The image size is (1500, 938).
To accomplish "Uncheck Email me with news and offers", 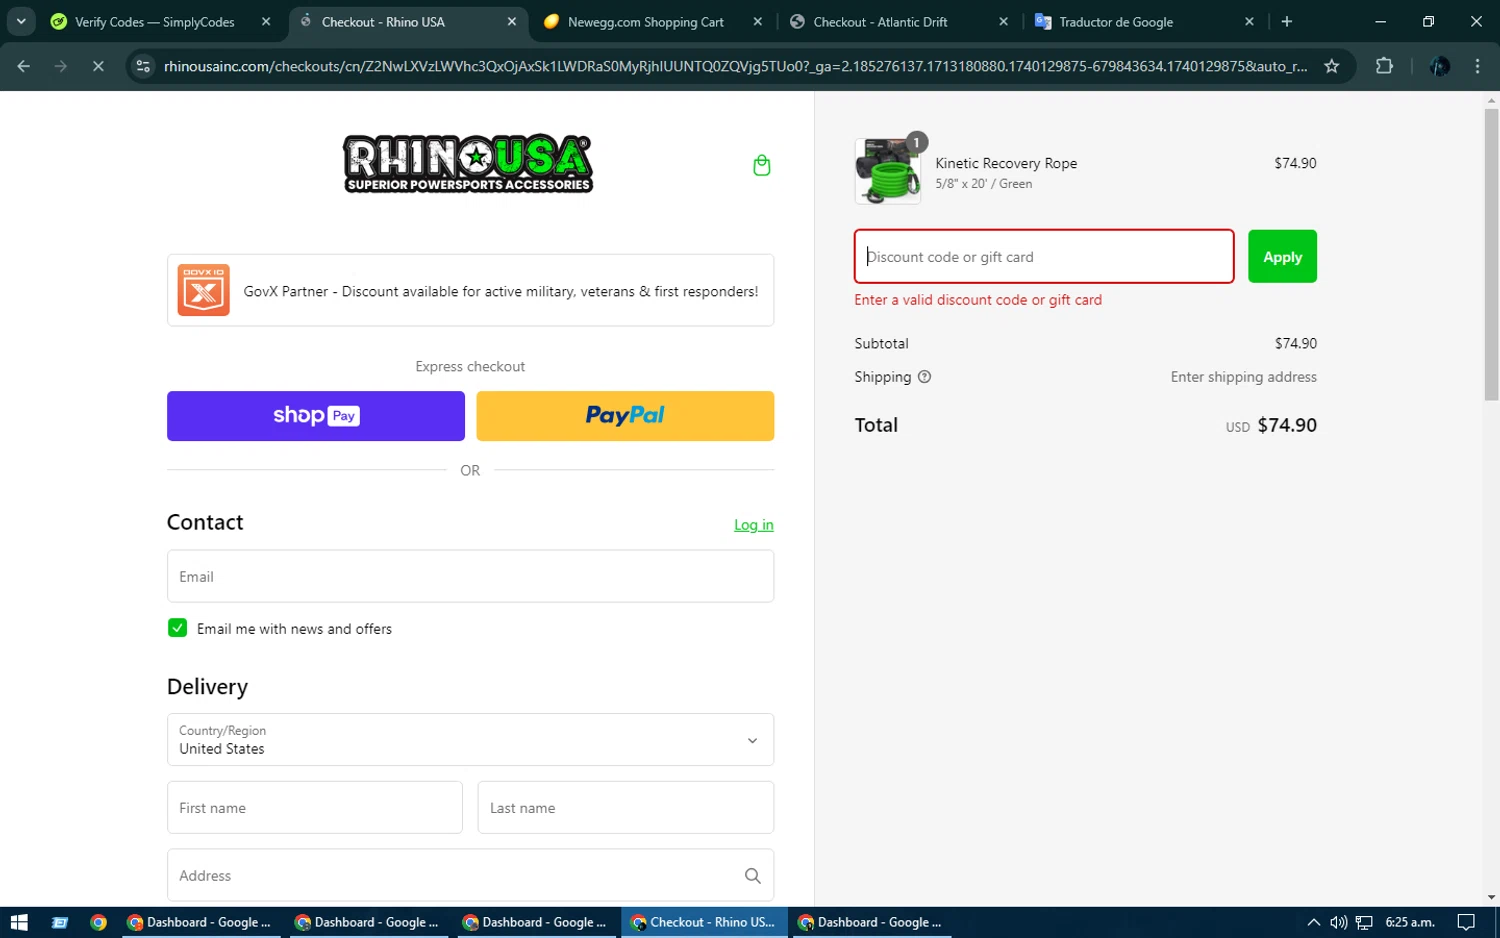I will click(x=177, y=628).
